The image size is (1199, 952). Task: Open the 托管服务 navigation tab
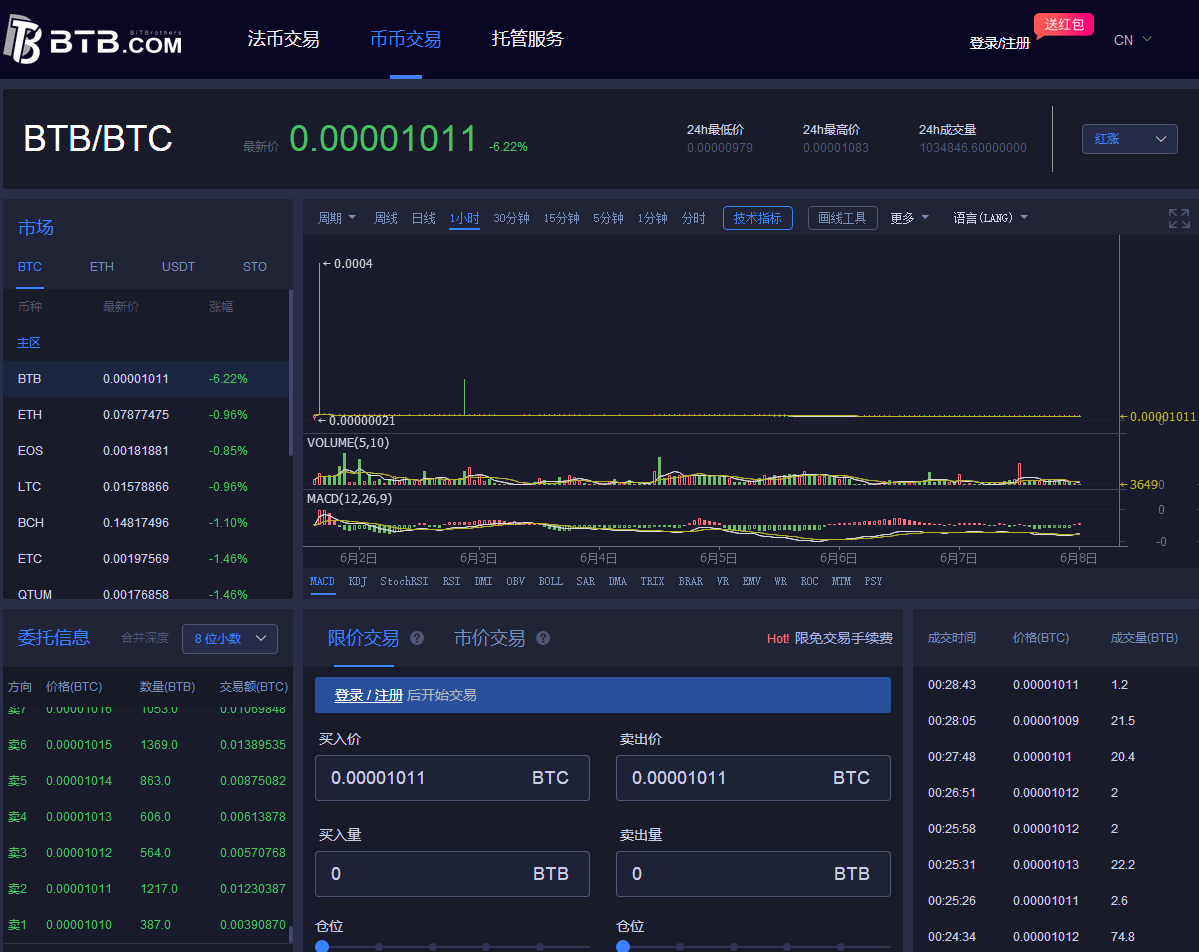[x=528, y=39]
